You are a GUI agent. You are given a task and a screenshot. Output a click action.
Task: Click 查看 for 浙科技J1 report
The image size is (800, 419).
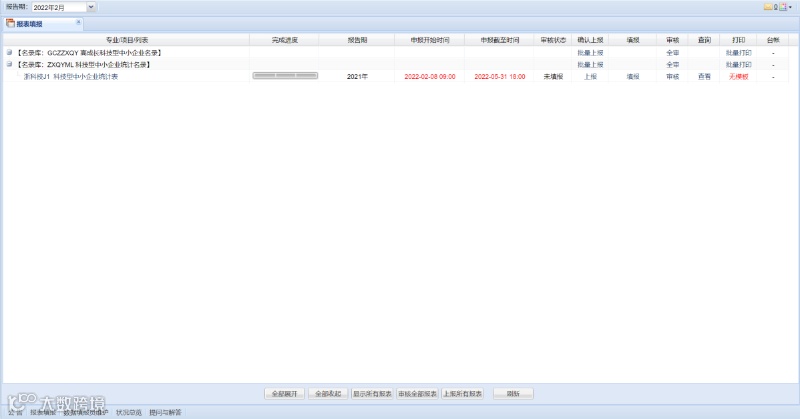tap(704, 77)
